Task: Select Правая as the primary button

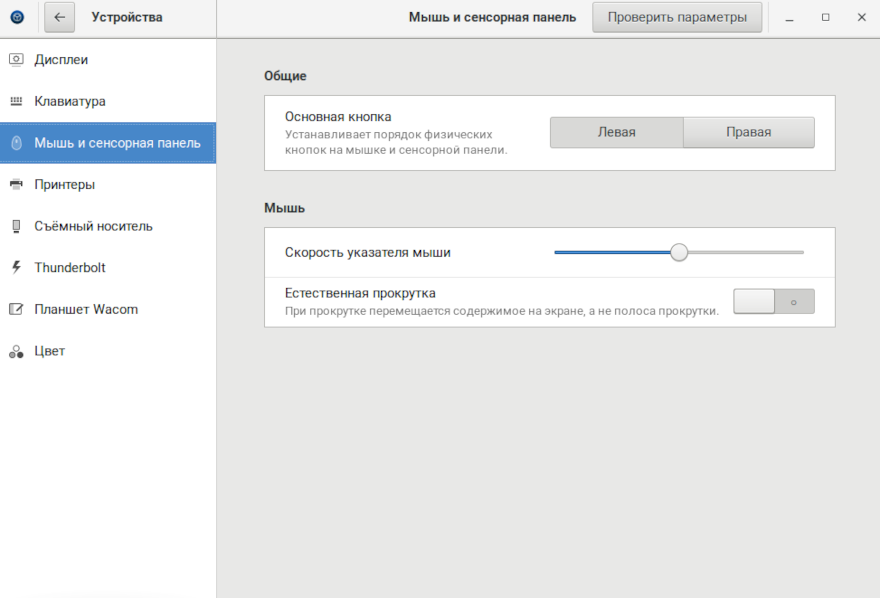Action: (x=748, y=133)
